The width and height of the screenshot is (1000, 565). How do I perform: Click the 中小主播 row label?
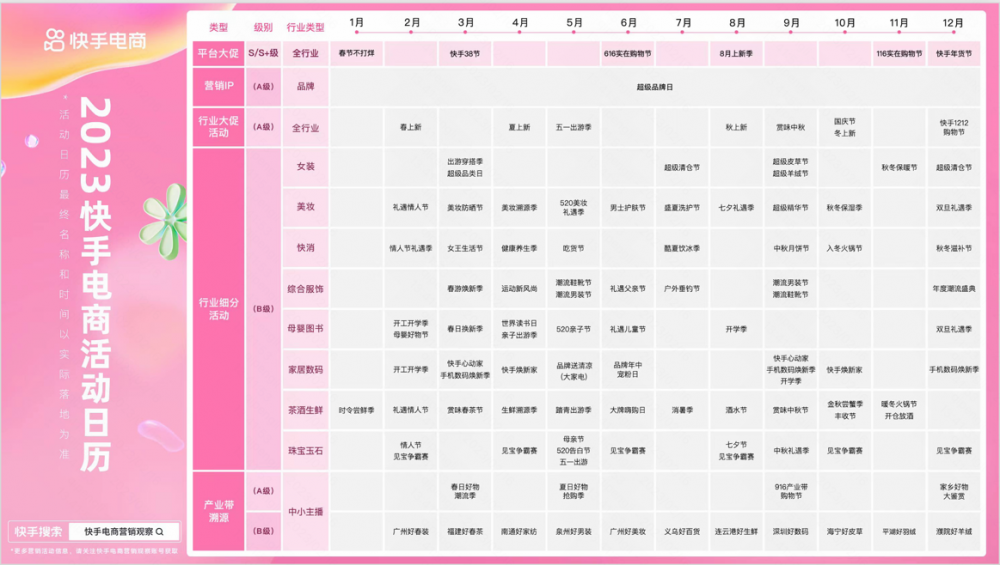(305, 511)
